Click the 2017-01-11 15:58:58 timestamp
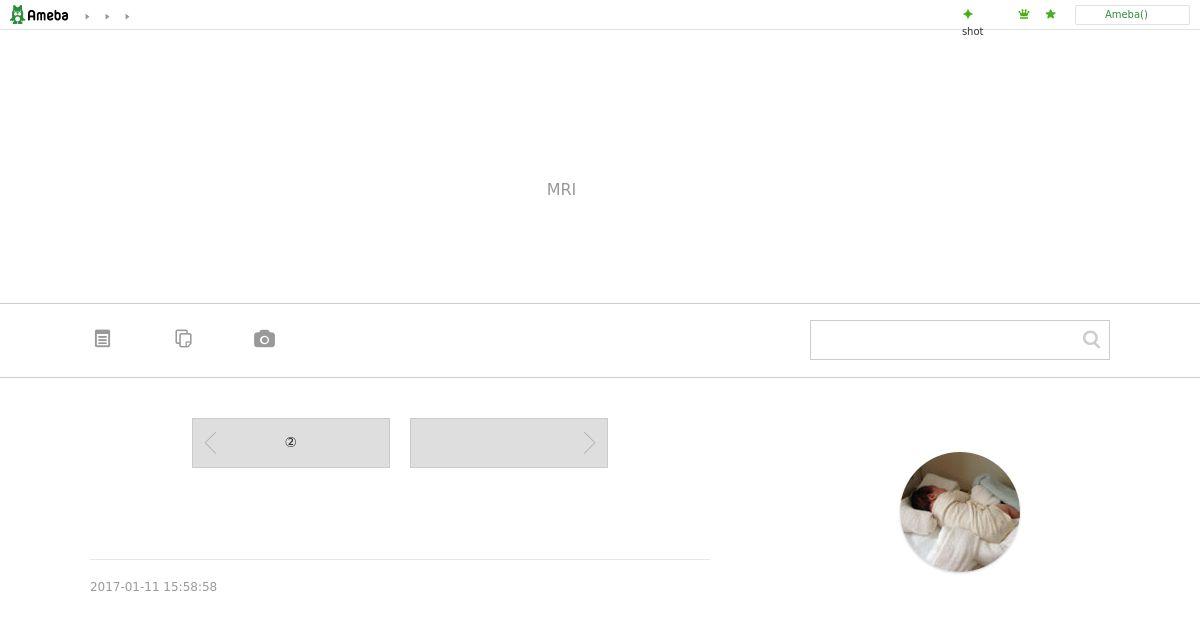Screen dimensions: 1200x630 (x=153, y=587)
